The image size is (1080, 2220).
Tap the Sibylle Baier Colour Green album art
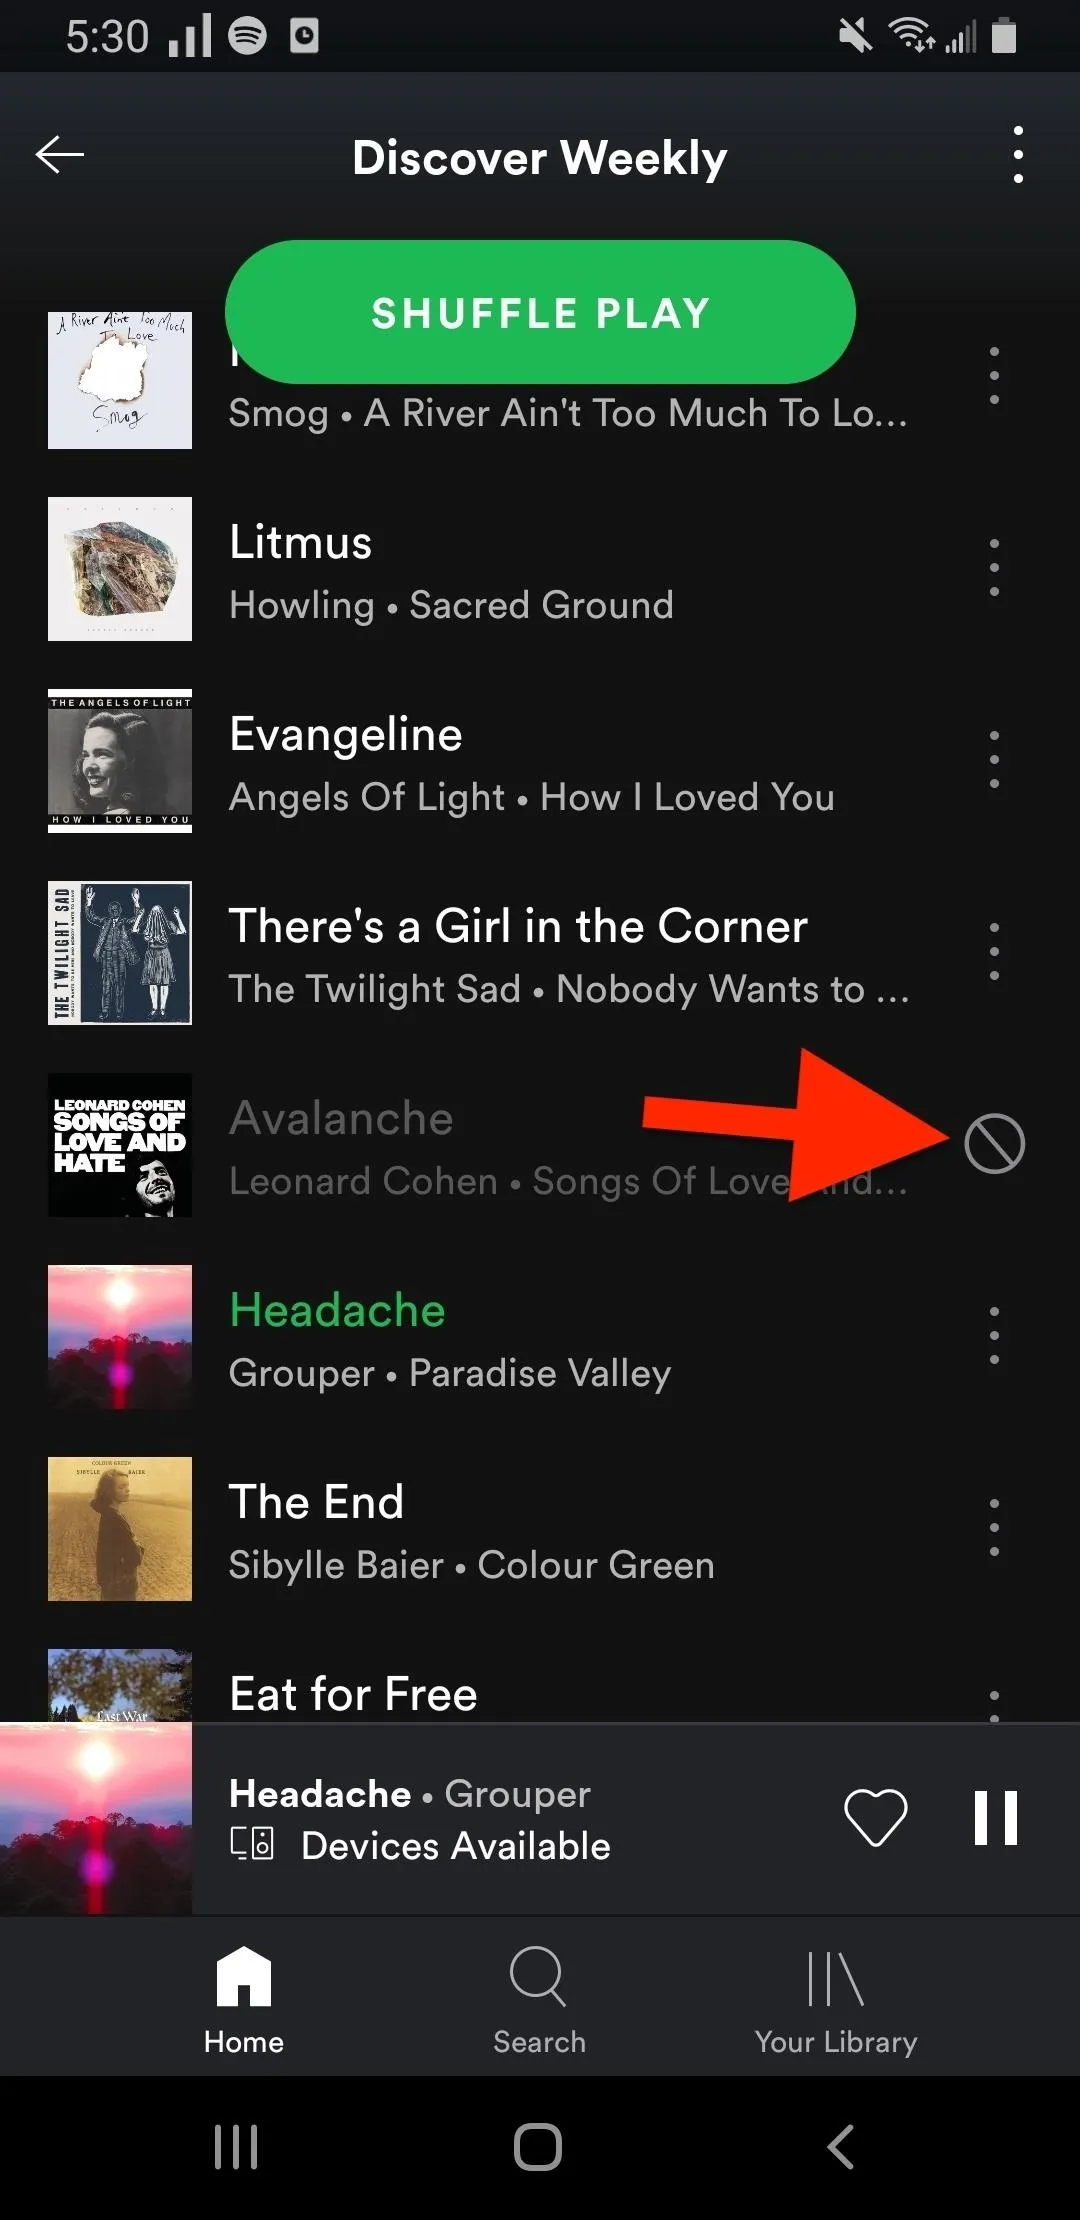(120, 1529)
